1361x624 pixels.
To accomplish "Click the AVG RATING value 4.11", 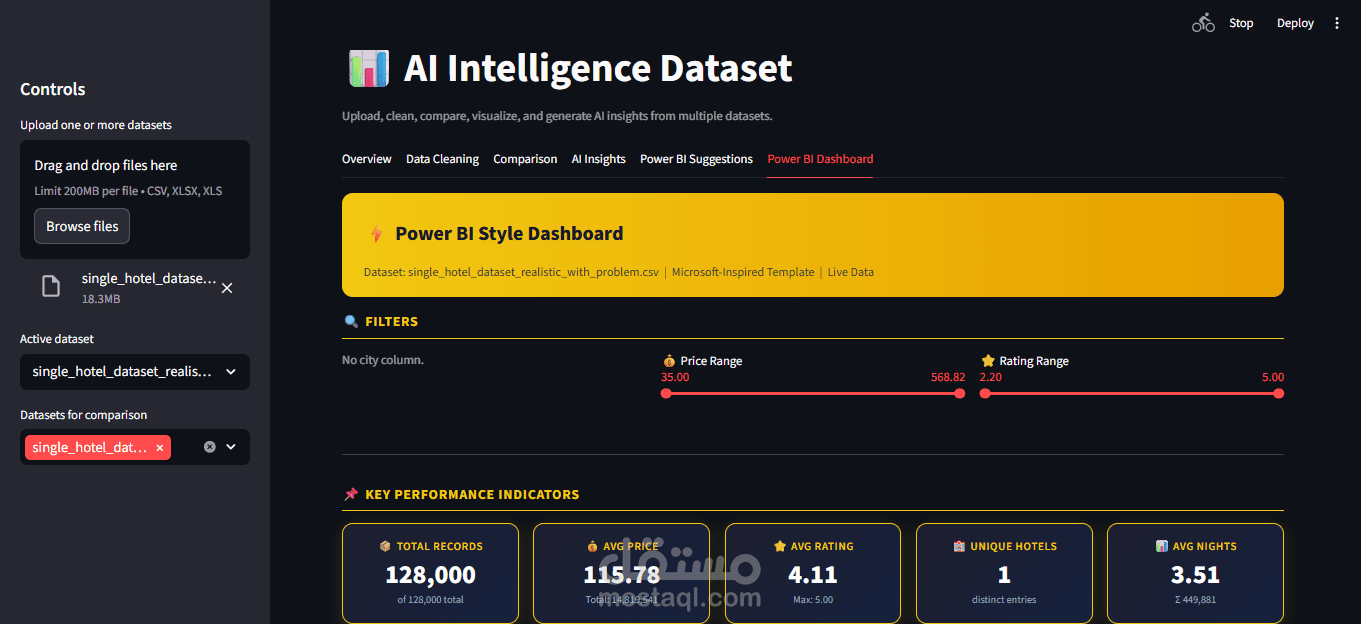I will click(x=812, y=575).
